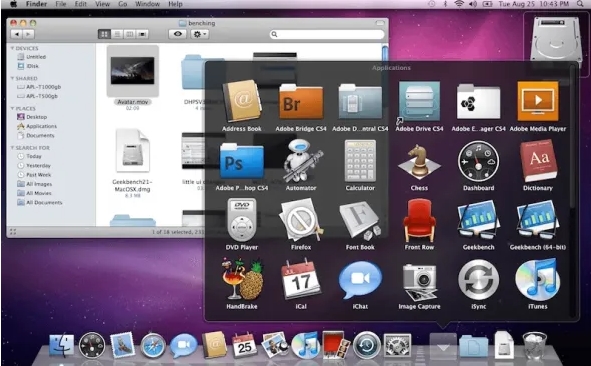Image resolution: width=591 pixels, height=366 pixels.
Task: Launch Firefox from the Applications stack
Action: pyautogui.click(x=301, y=220)
